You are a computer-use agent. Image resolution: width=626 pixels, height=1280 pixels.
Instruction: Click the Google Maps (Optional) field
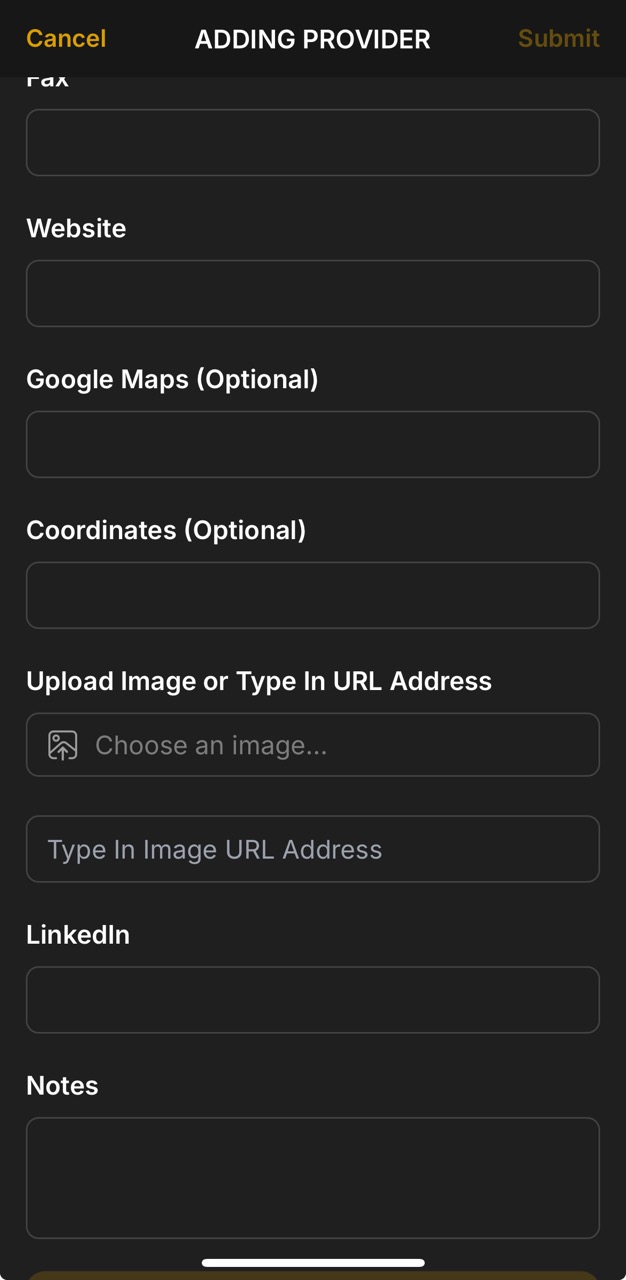(313, 444)
